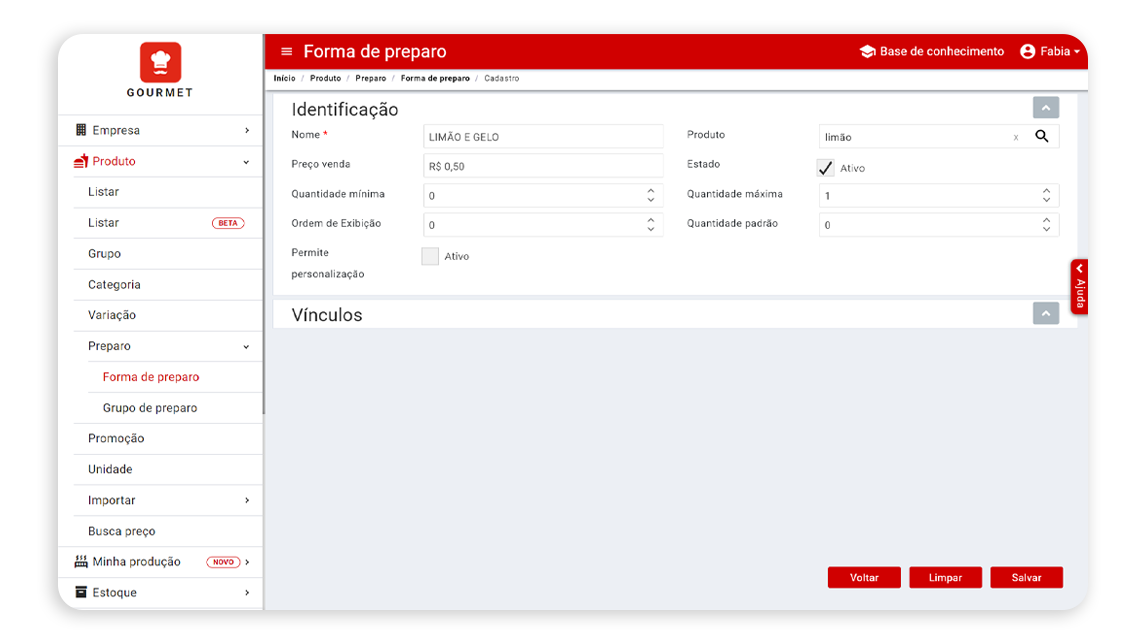Toggle the Estado Ativo checkbox
Image resolution: width=1146 pixels, height=644 pixels.
point(825,167)
